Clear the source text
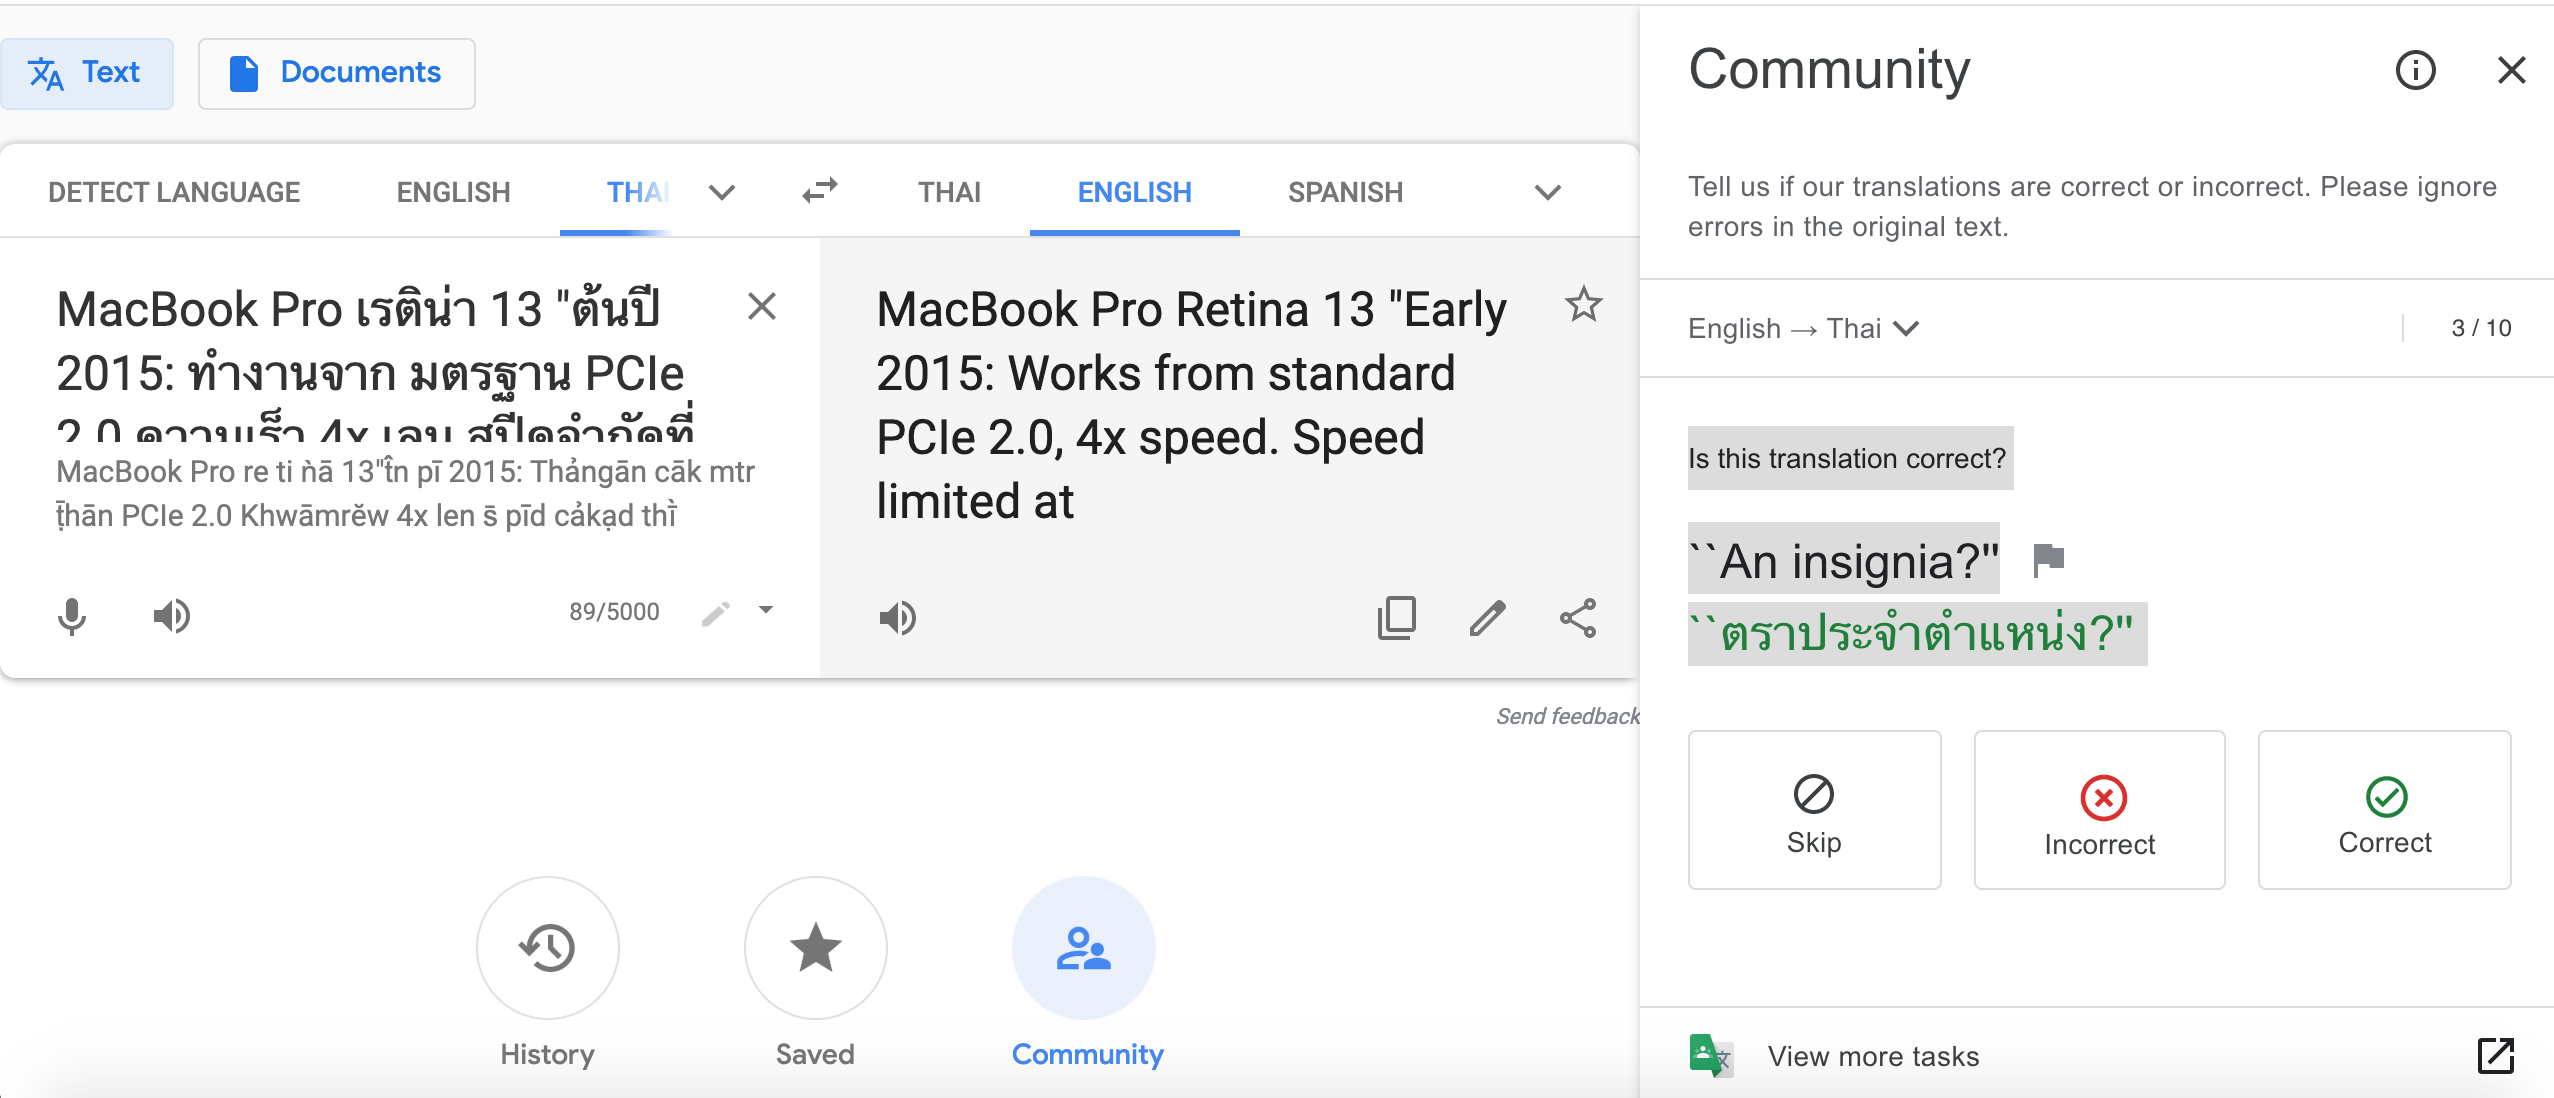Viewport: 2554px width, 1098px height. (762, 306)
